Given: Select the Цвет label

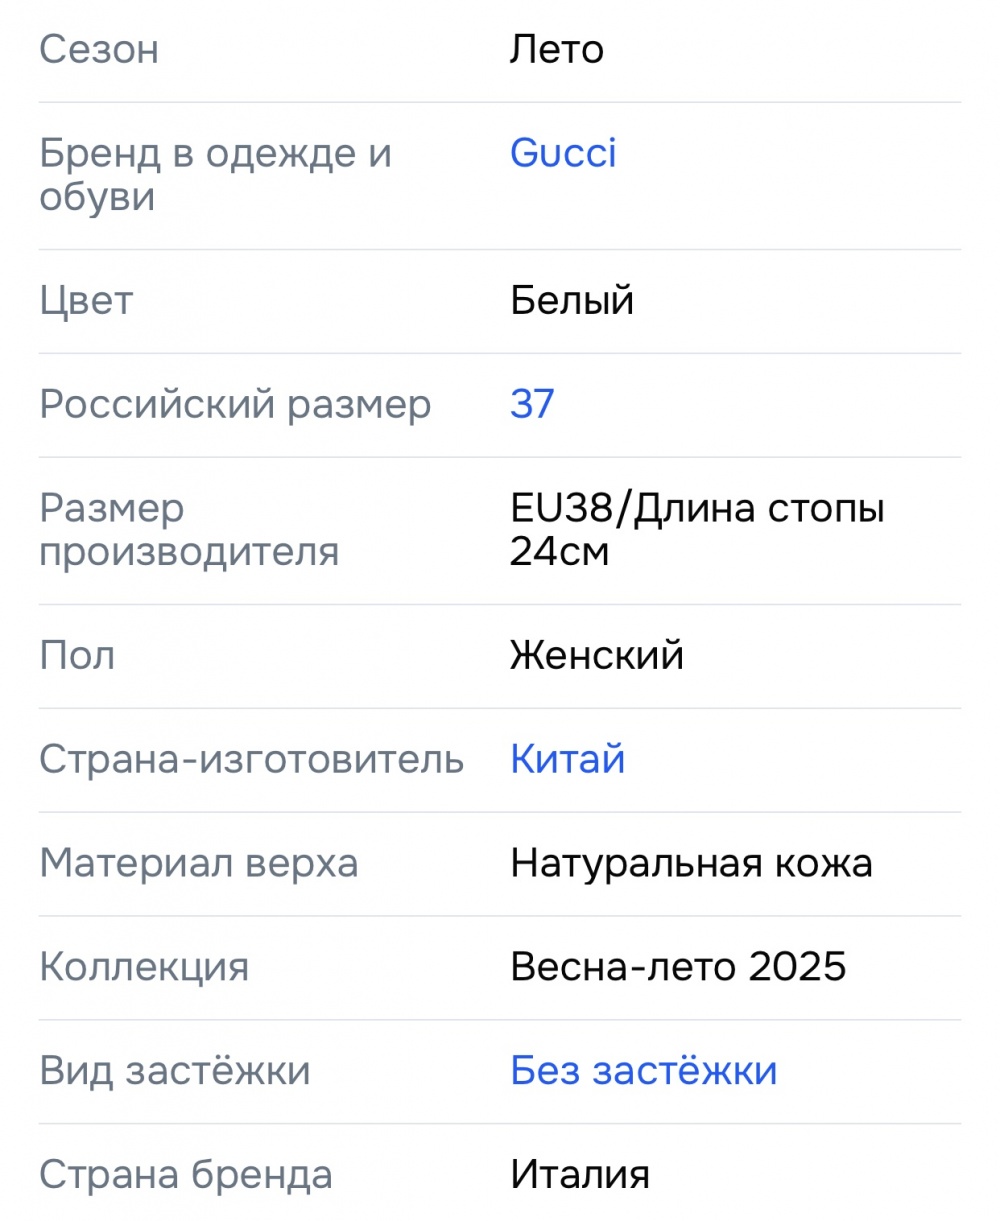Looking at the screenshot, I should click(86, 301).
